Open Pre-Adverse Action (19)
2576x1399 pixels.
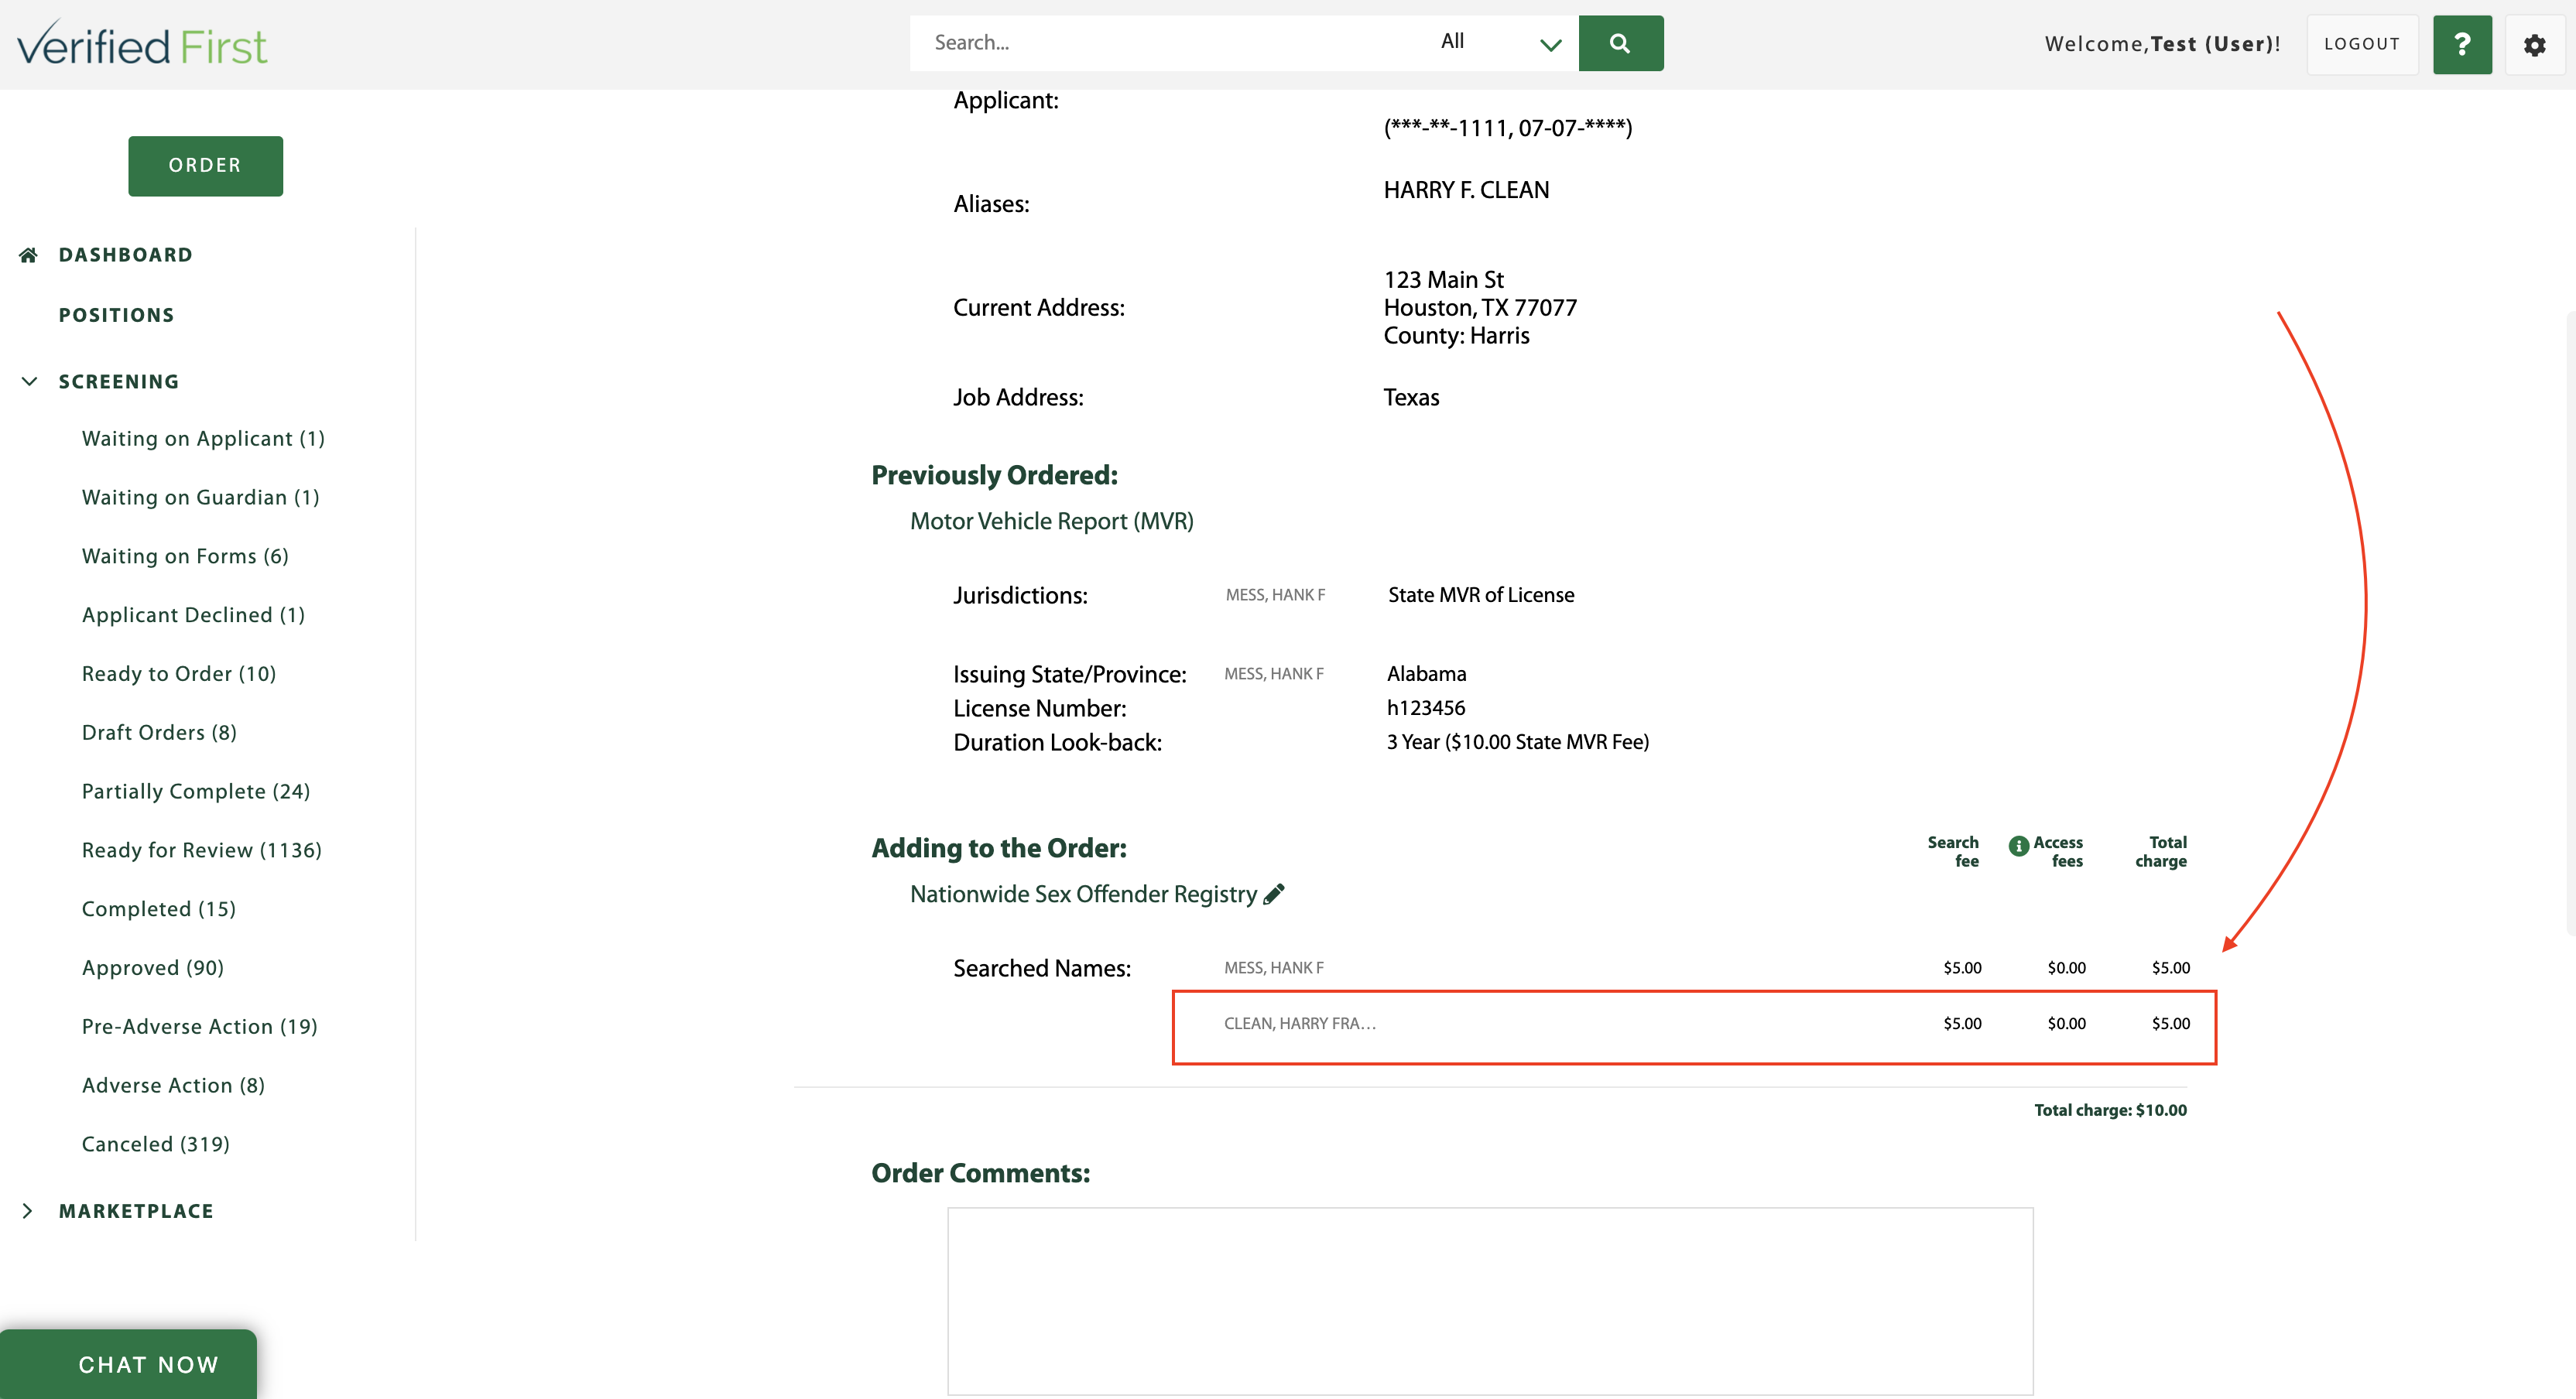point(200,1027)
